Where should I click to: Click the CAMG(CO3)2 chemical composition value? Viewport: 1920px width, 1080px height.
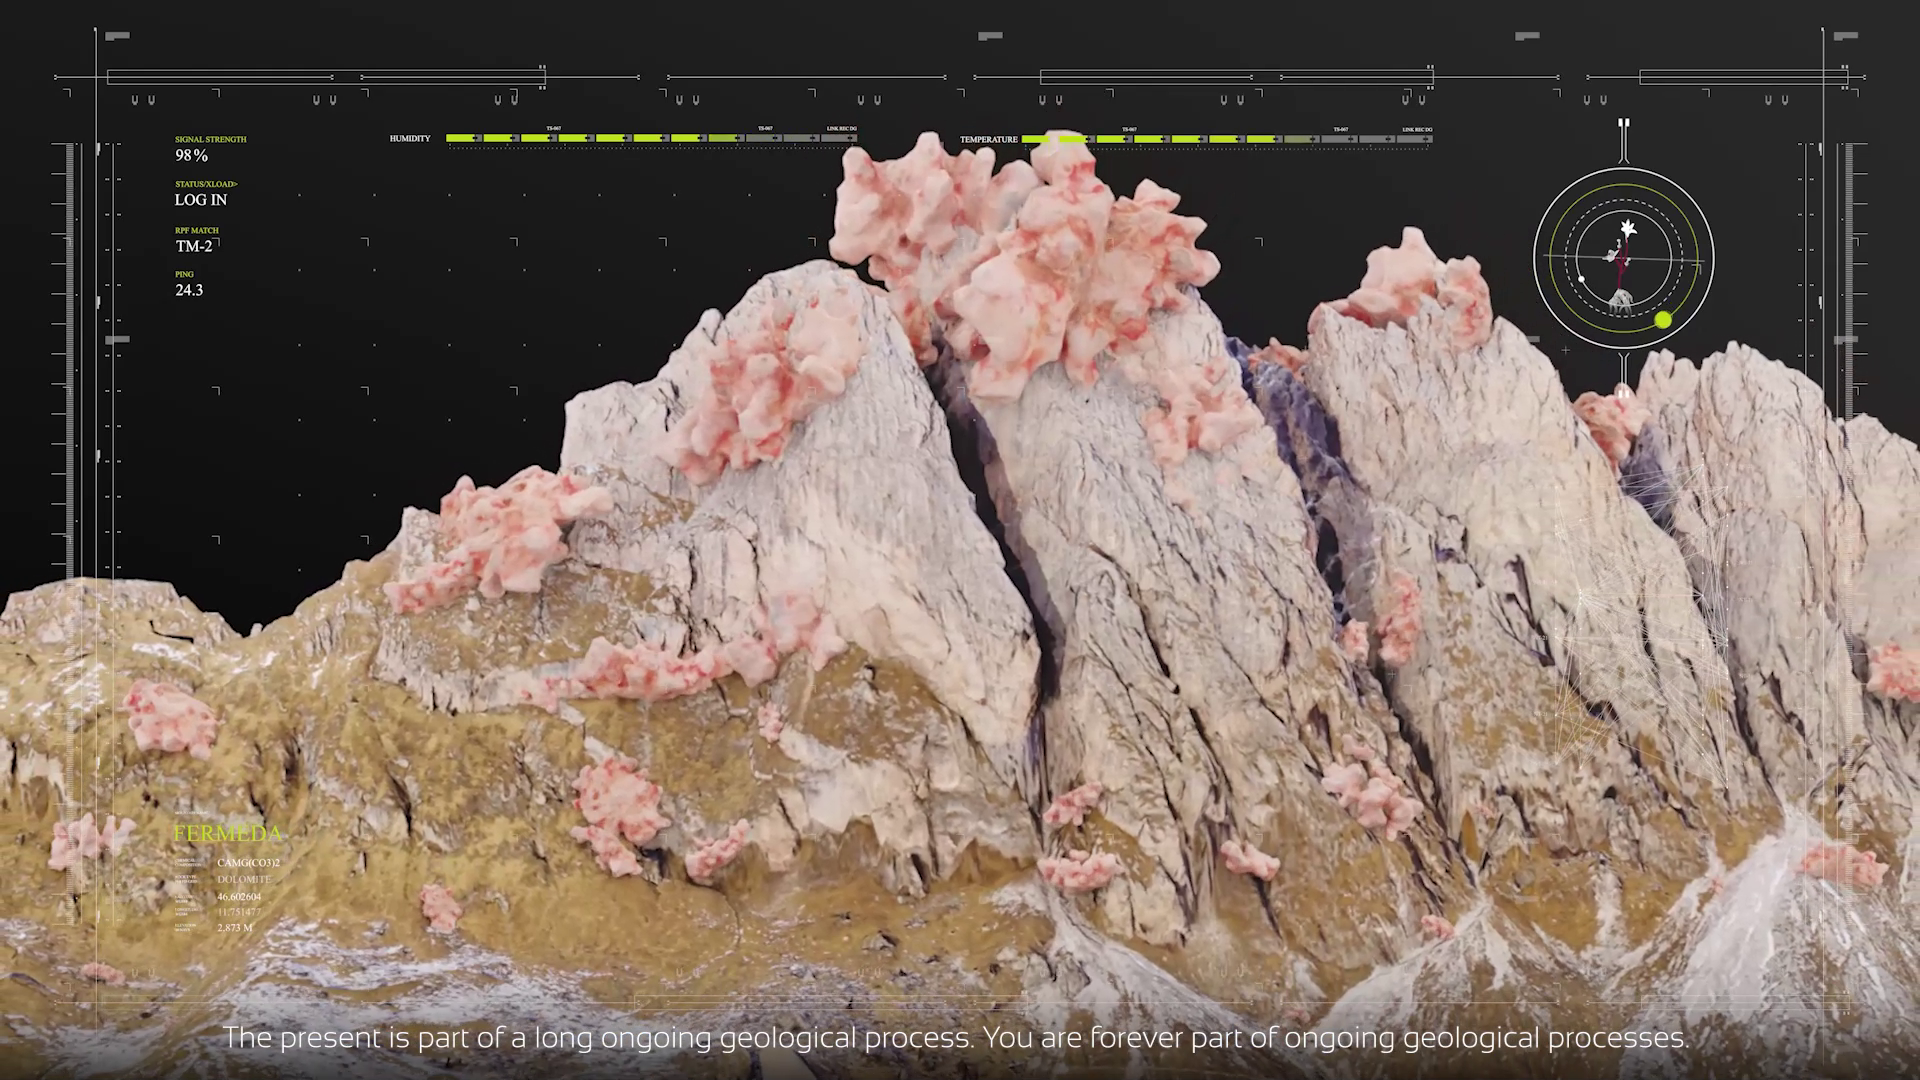click(248, 863)
